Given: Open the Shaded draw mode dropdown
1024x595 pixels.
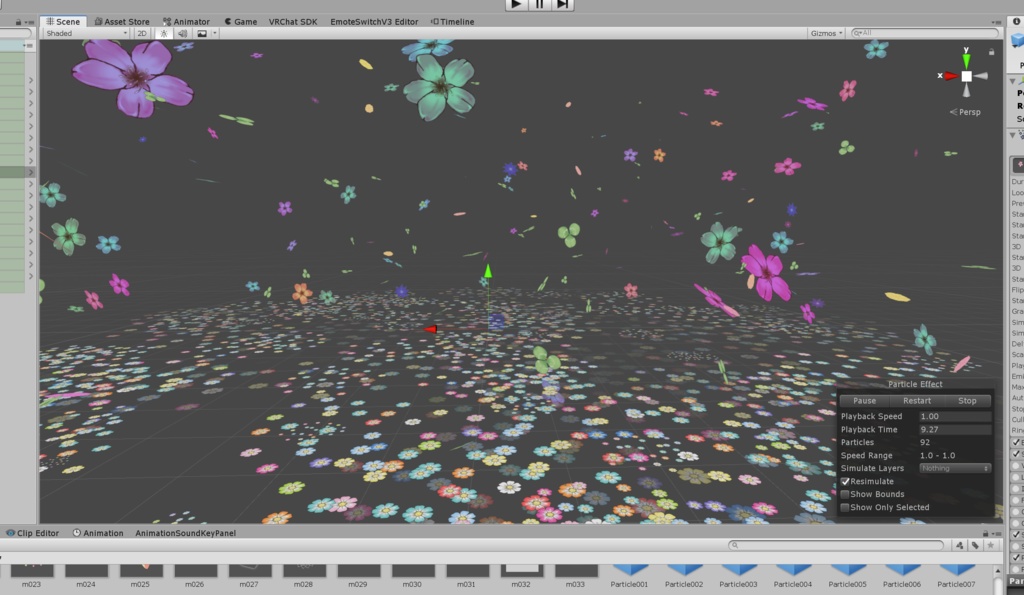Looking at the screenshot, I should click(x=86, y=33).
